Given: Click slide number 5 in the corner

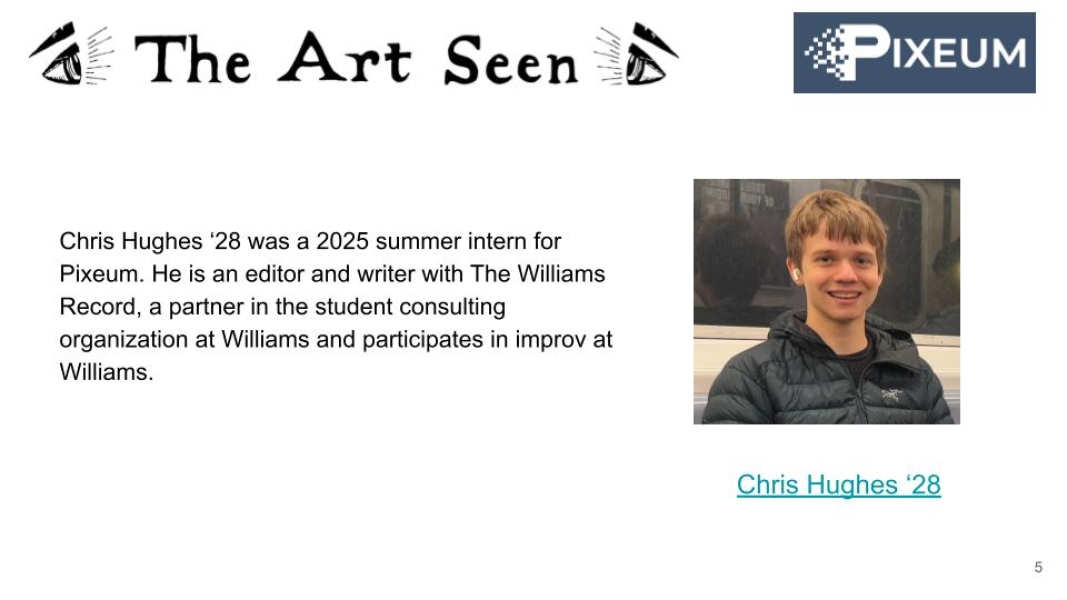Looking at the screenshot, I should click(1038, 567).
